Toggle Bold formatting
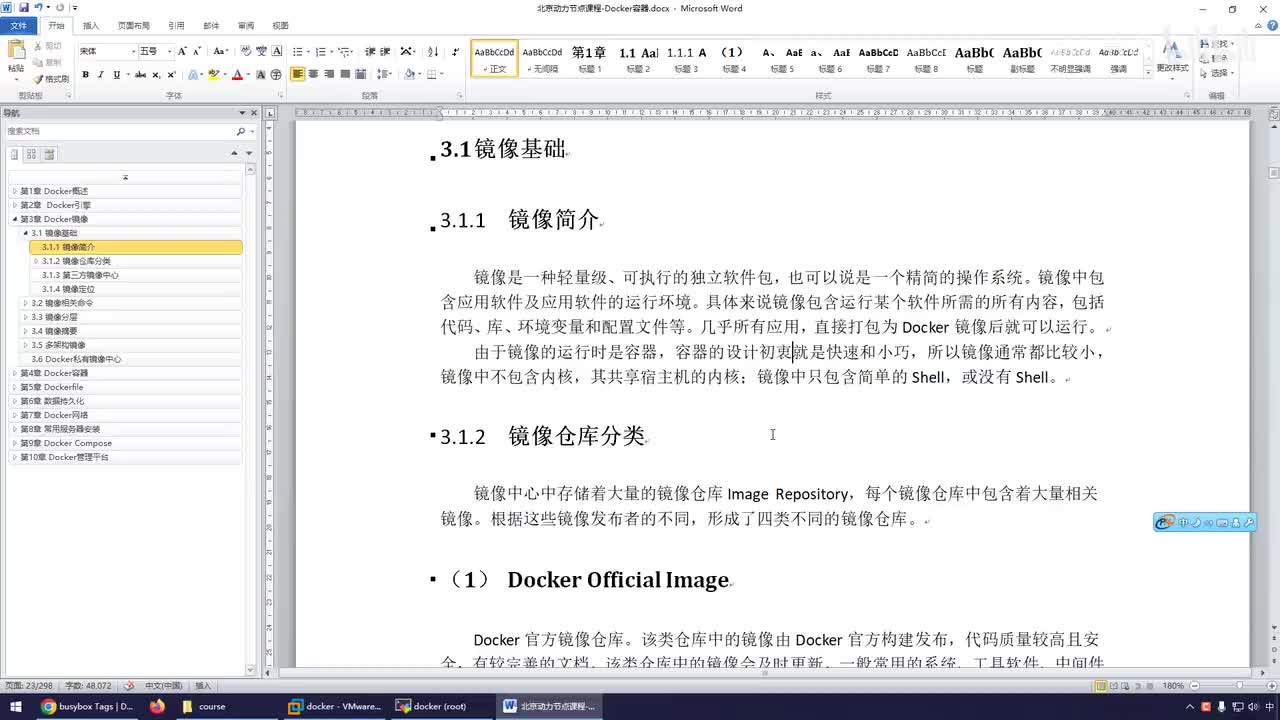Viewport: 1280px width, 720px height. point(85,75)
